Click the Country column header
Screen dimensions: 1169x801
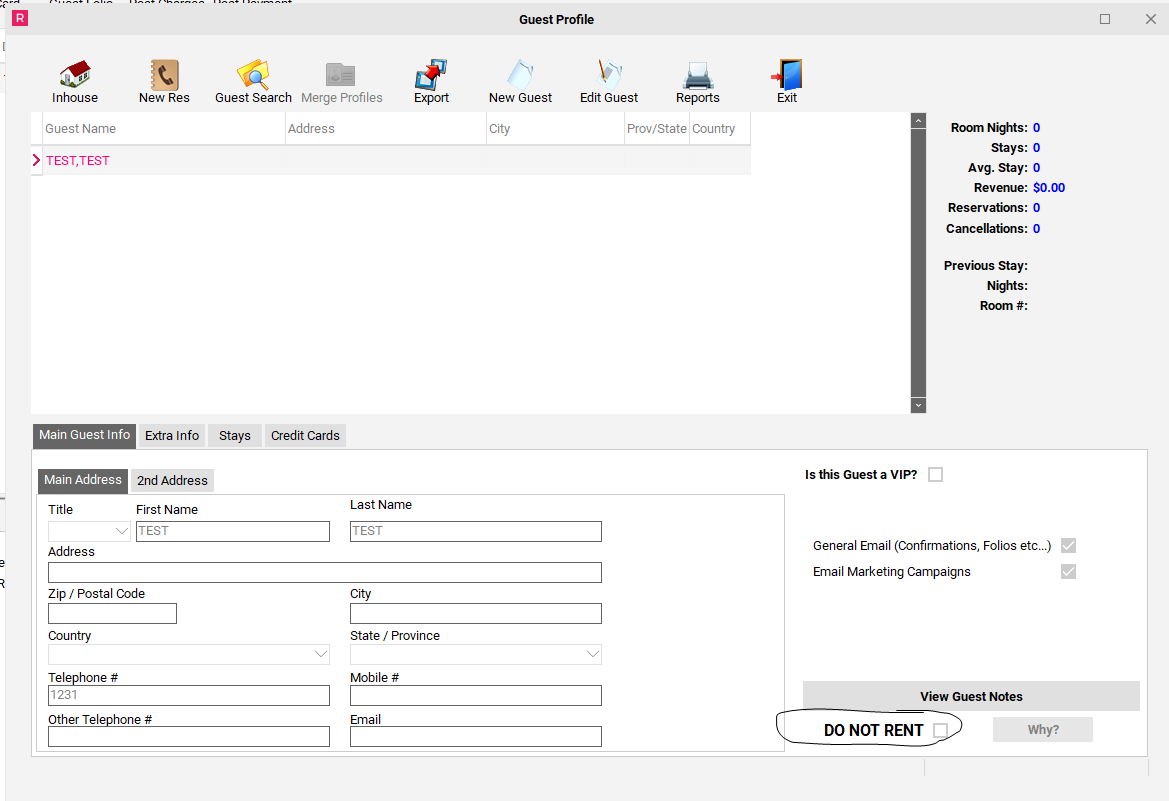(719, 128)
